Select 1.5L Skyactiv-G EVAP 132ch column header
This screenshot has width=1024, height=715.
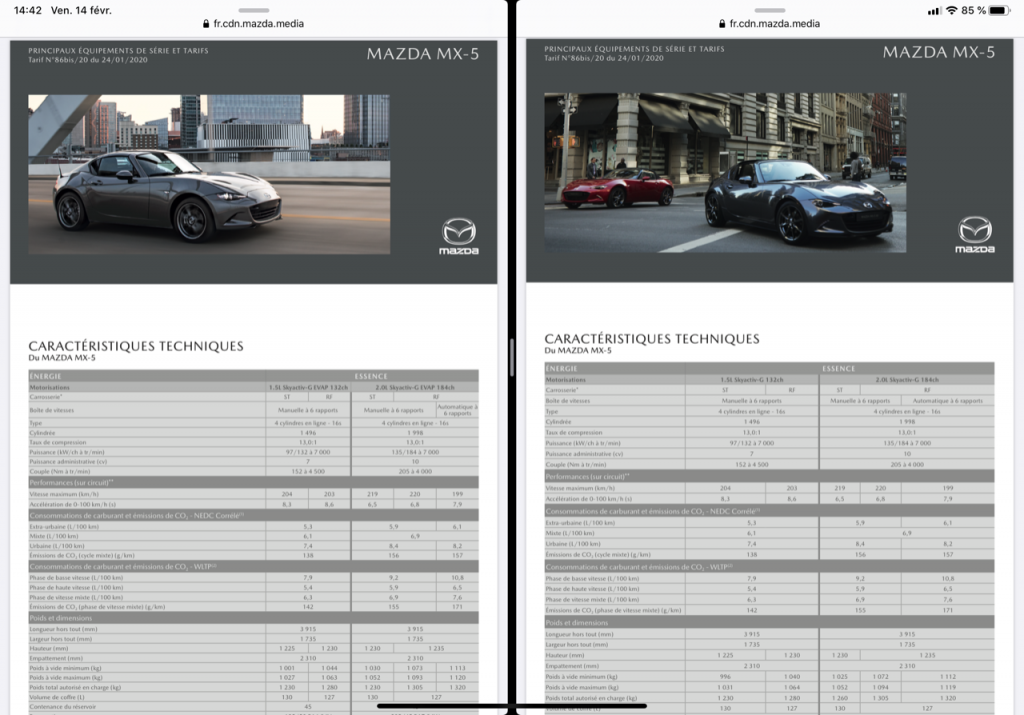pyautogui.click(x=308, y=387)
